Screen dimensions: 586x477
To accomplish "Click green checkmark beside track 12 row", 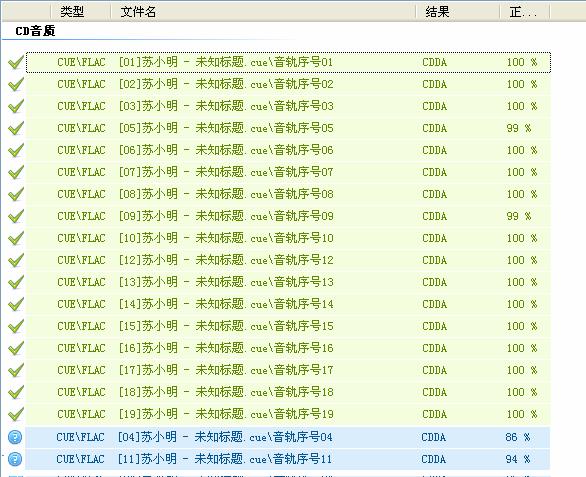I will point(16,260).
